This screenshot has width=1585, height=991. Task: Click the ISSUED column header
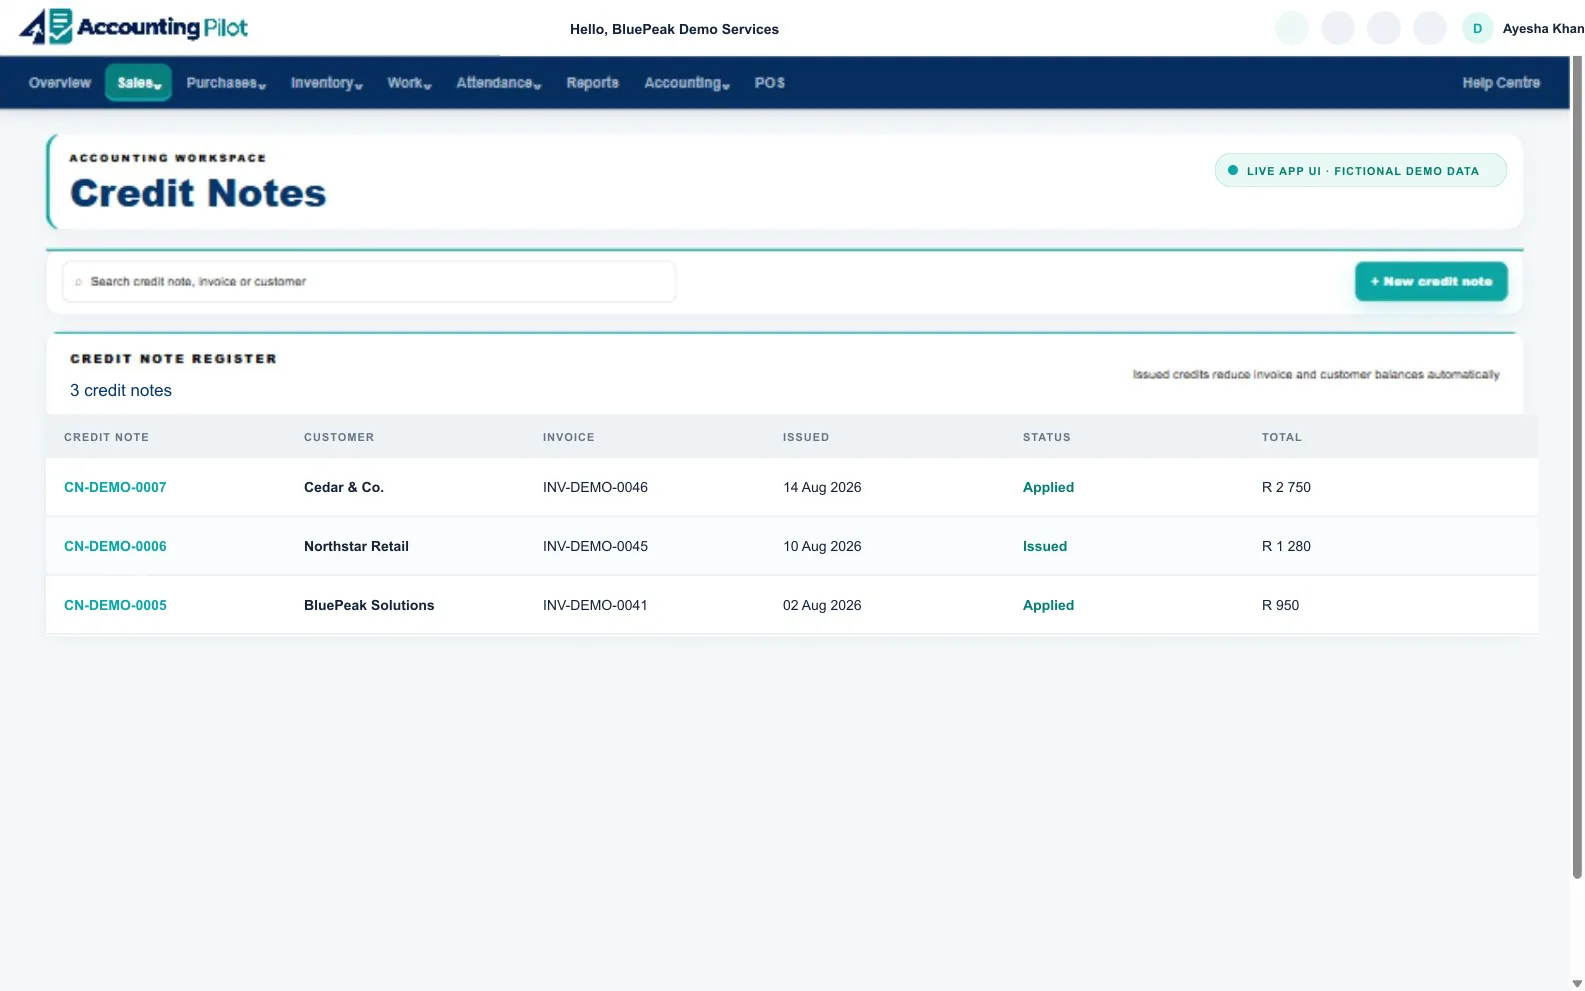pos(806,437)
